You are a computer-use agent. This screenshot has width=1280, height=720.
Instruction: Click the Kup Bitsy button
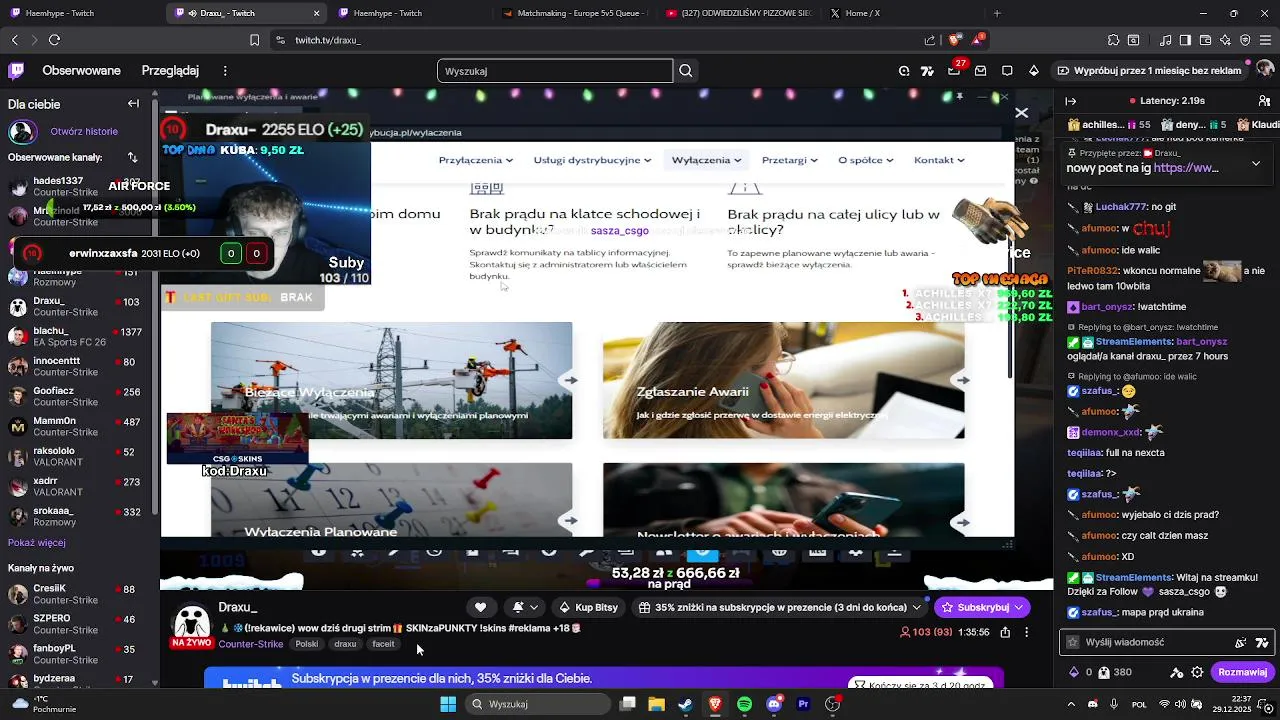point(588,607)
